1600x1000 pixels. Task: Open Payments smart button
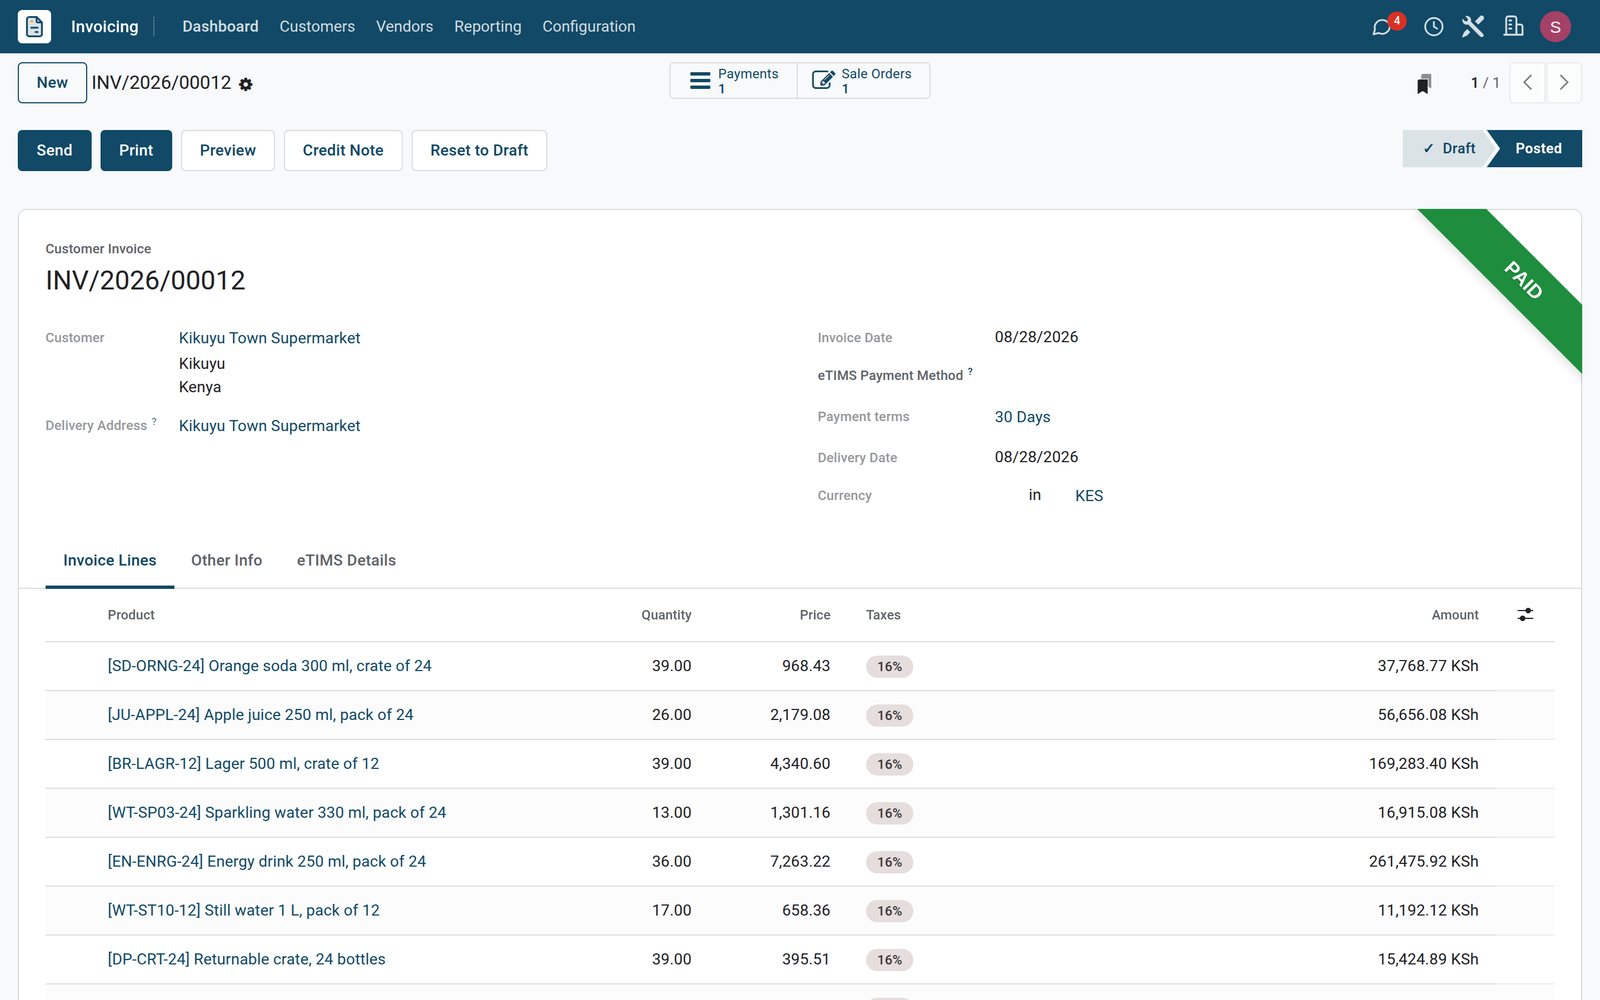(733, 81)
